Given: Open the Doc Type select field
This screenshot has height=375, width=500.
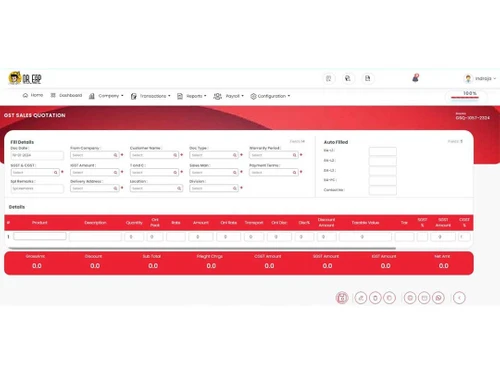Looking at the screenshot, I should click(214, 155).
